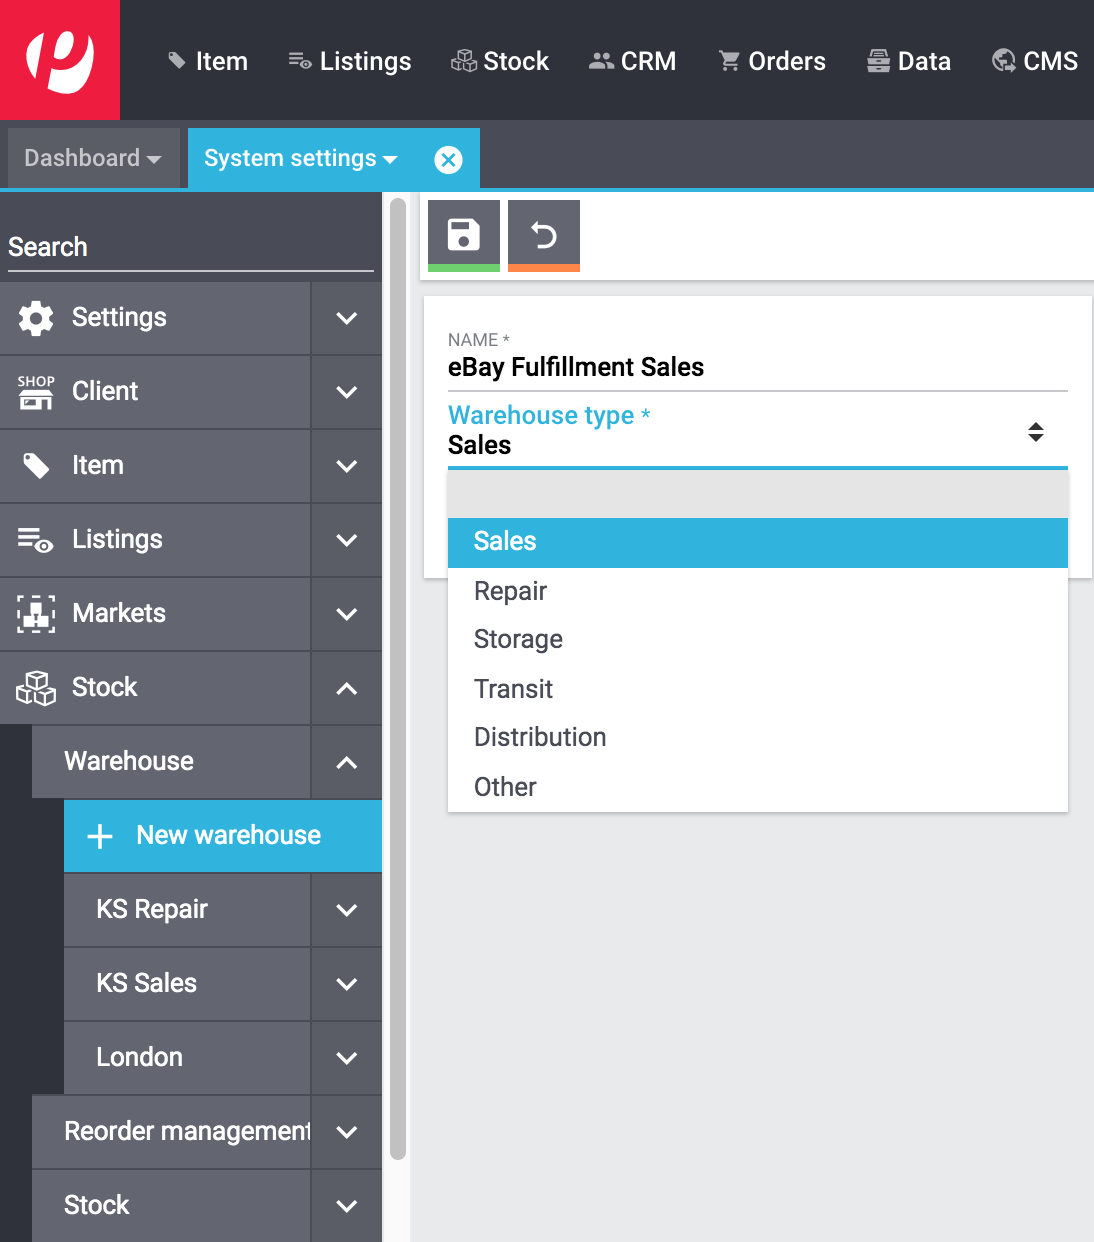Choose Distribution from warehouse type list

pos(758,738)
